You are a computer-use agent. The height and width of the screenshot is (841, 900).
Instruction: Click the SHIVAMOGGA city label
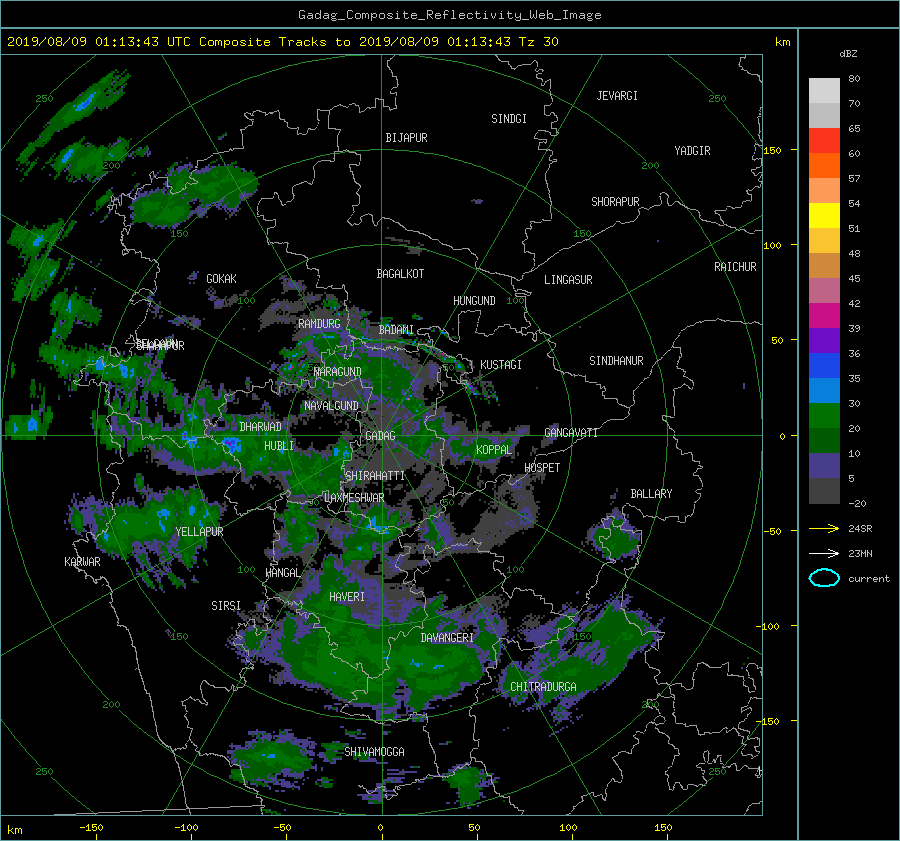click(374, 752)
